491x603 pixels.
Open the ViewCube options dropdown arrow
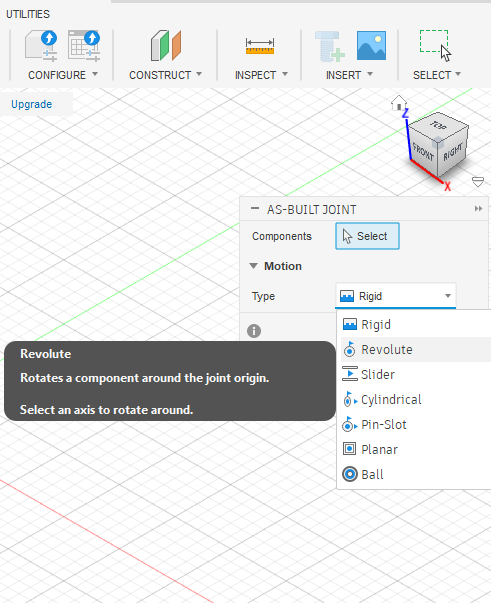[478, 182]
